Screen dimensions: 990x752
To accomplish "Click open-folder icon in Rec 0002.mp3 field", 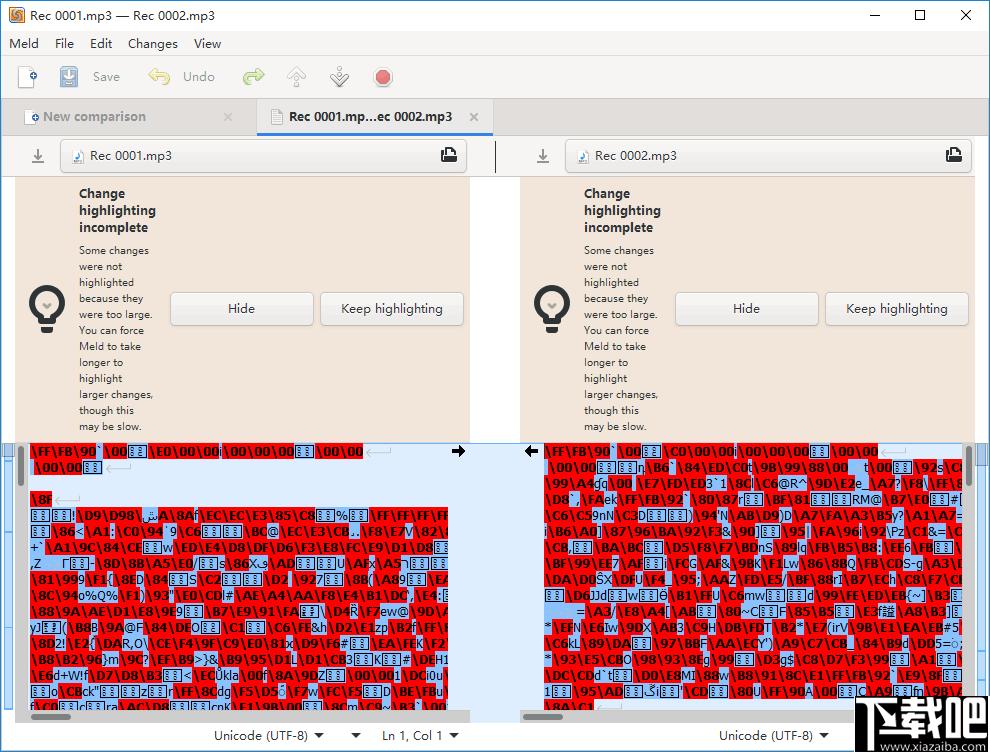I will point(954,155).
